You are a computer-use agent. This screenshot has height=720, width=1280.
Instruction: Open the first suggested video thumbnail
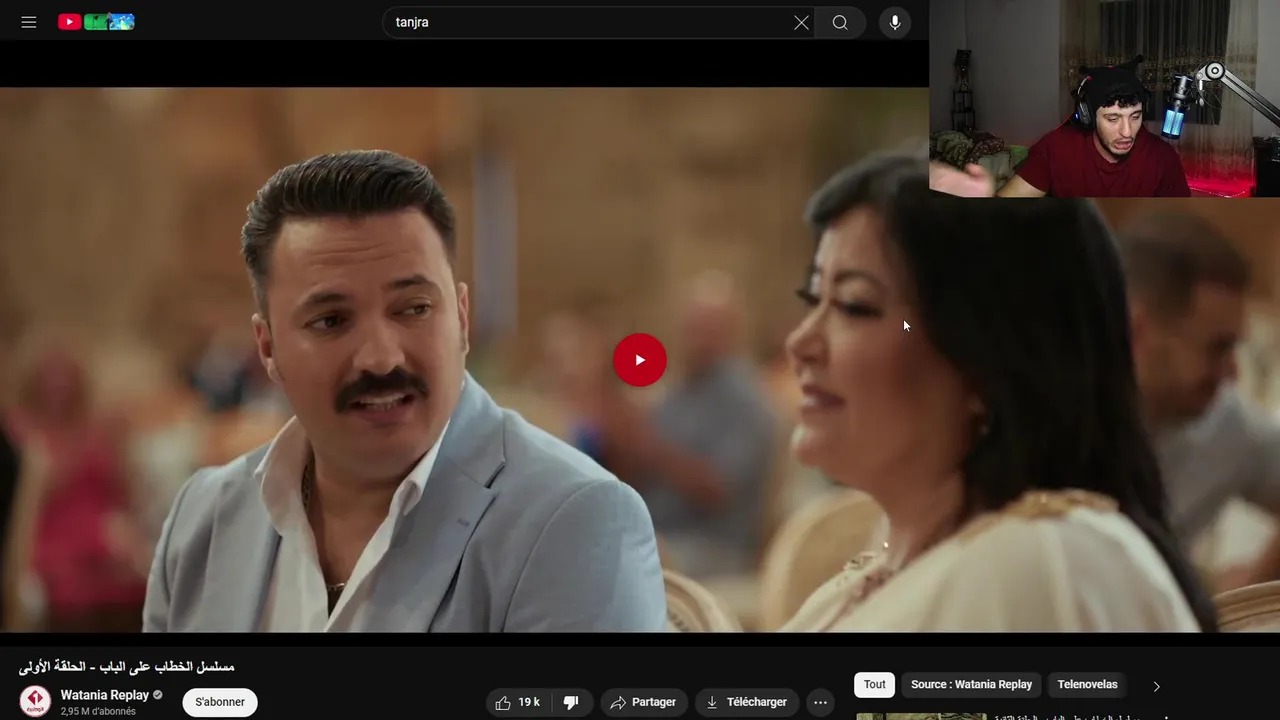pos(921,716)
